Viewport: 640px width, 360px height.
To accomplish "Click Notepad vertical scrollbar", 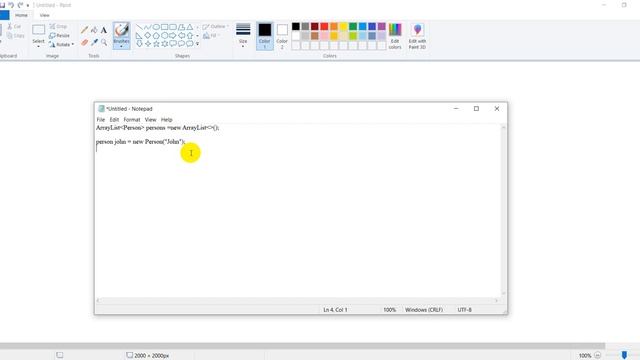I will (x=503, y=211).
